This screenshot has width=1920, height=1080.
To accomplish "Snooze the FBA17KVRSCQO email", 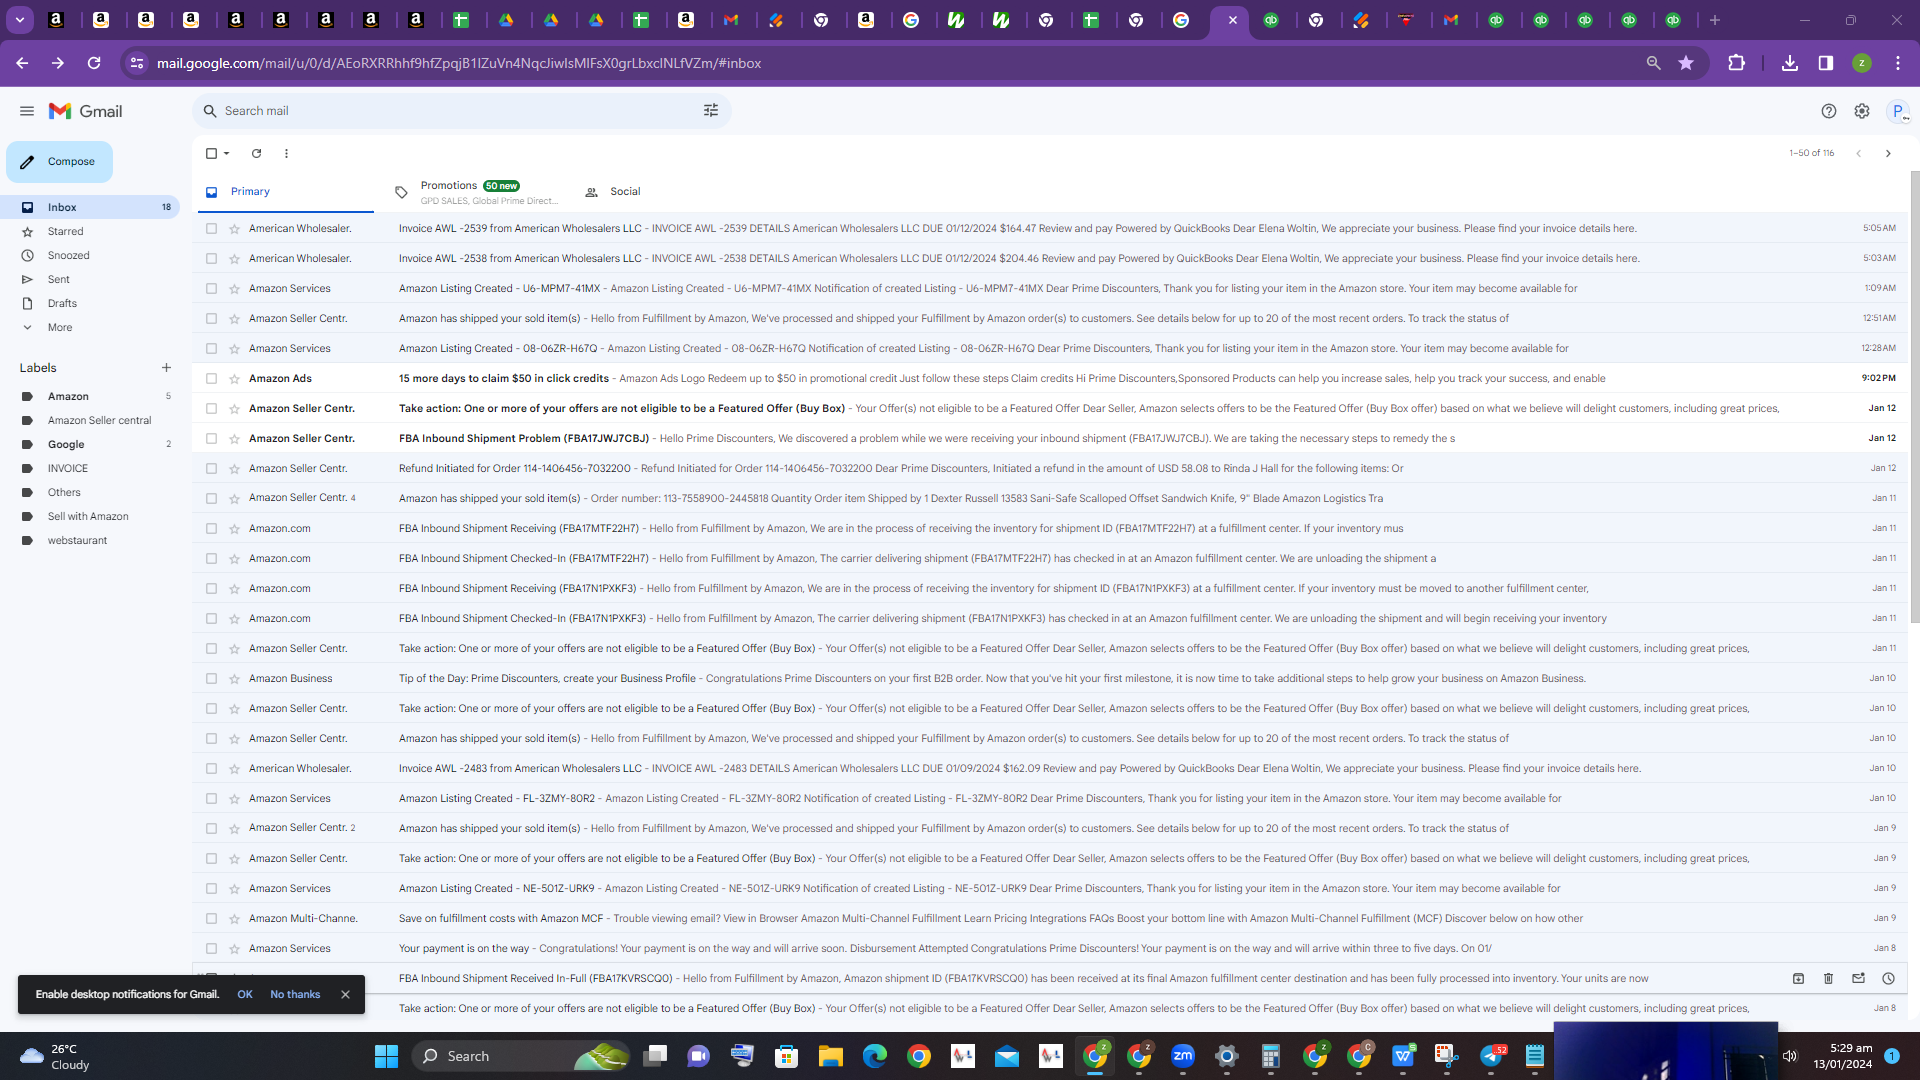I will click(x=1888, y=978).
